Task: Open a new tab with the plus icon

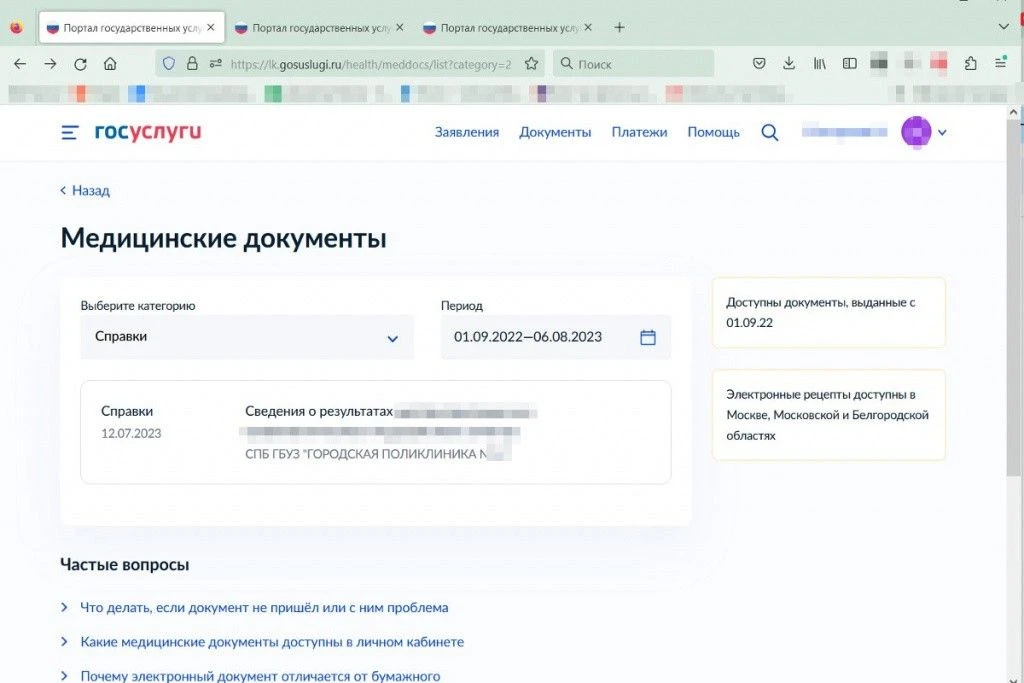Action: click(620, 27)
